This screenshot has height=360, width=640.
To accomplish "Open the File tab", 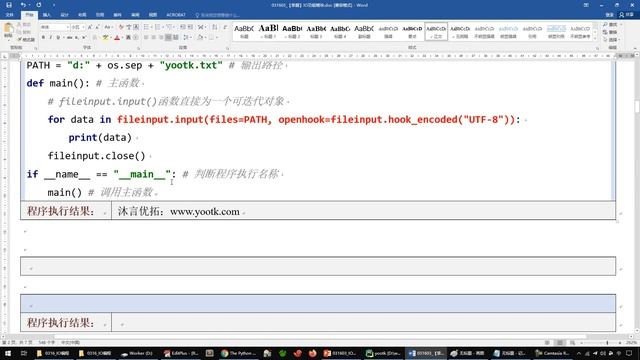I will tap(9, 15).
